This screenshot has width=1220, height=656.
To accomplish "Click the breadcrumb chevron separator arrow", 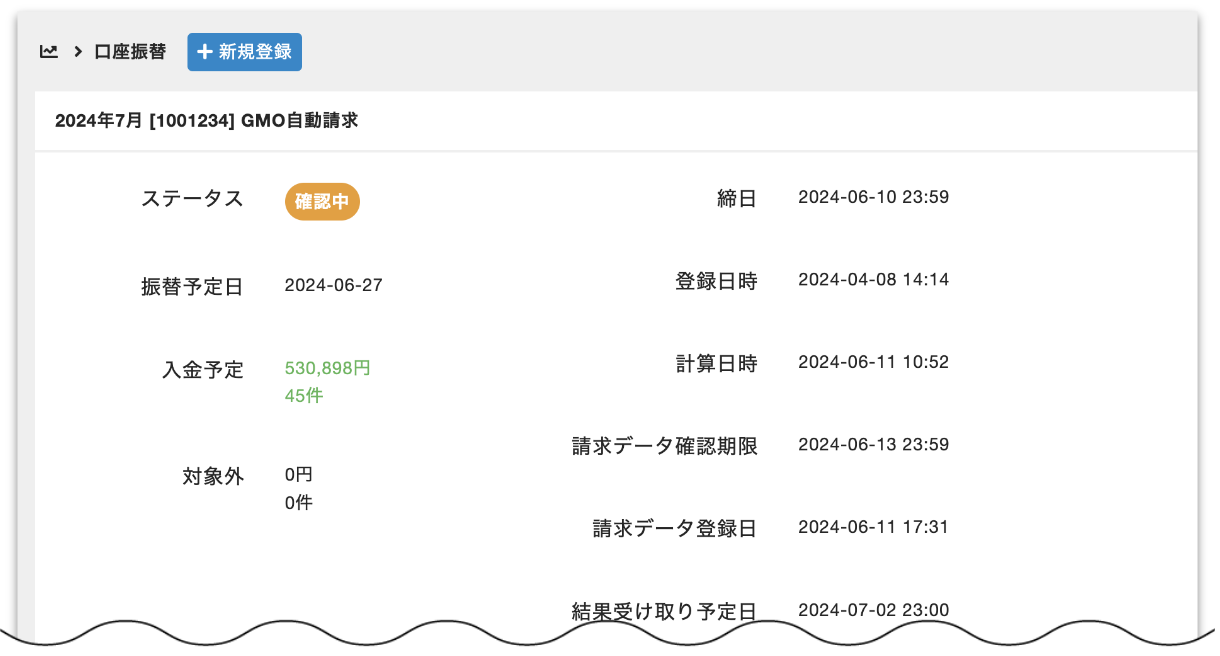I will [x=77, y=52].
